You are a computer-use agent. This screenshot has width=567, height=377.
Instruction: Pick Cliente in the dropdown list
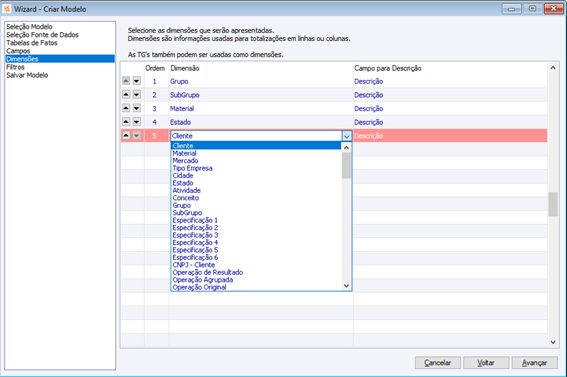coord(256,145)
